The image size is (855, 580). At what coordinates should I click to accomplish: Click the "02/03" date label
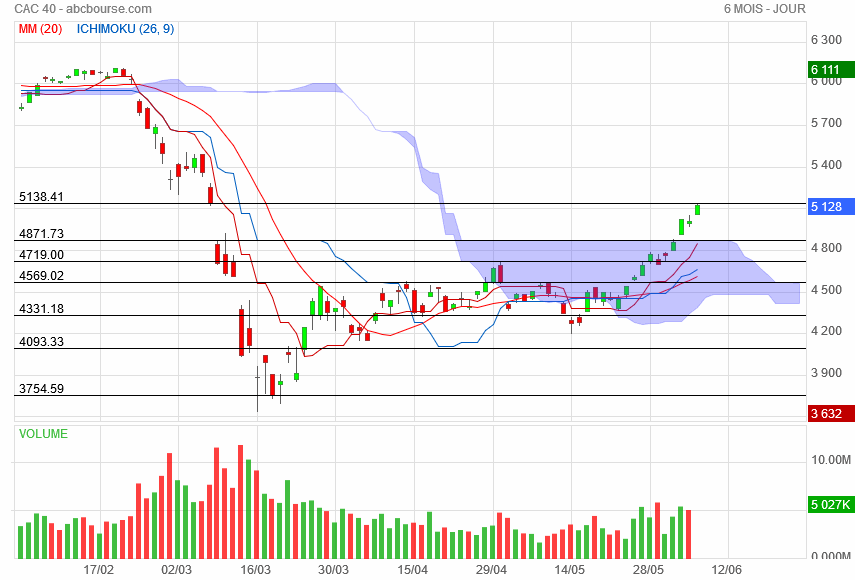pos(177,570)
